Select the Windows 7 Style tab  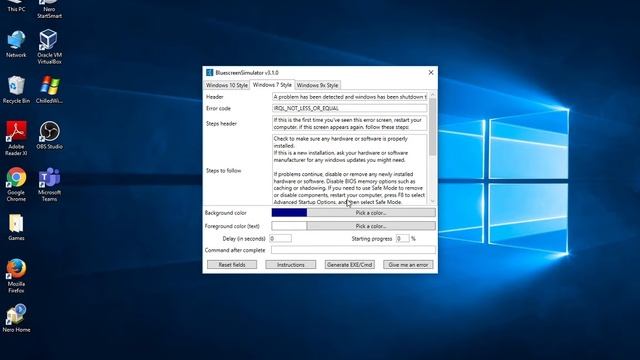tap(272, 84)
